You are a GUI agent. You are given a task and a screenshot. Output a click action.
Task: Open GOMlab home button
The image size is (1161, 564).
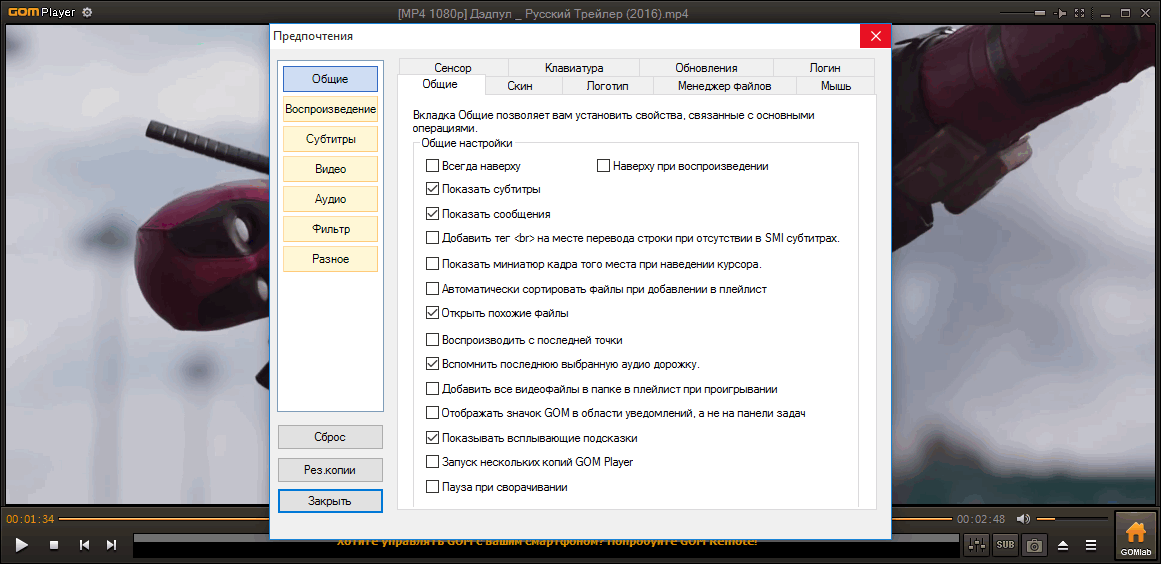click(1136, 536)
